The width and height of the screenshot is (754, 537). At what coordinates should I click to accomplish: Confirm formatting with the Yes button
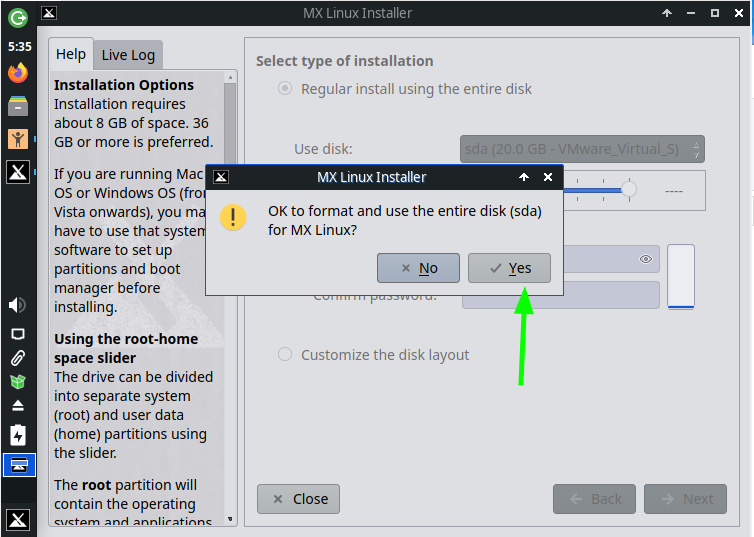(509, 268)
